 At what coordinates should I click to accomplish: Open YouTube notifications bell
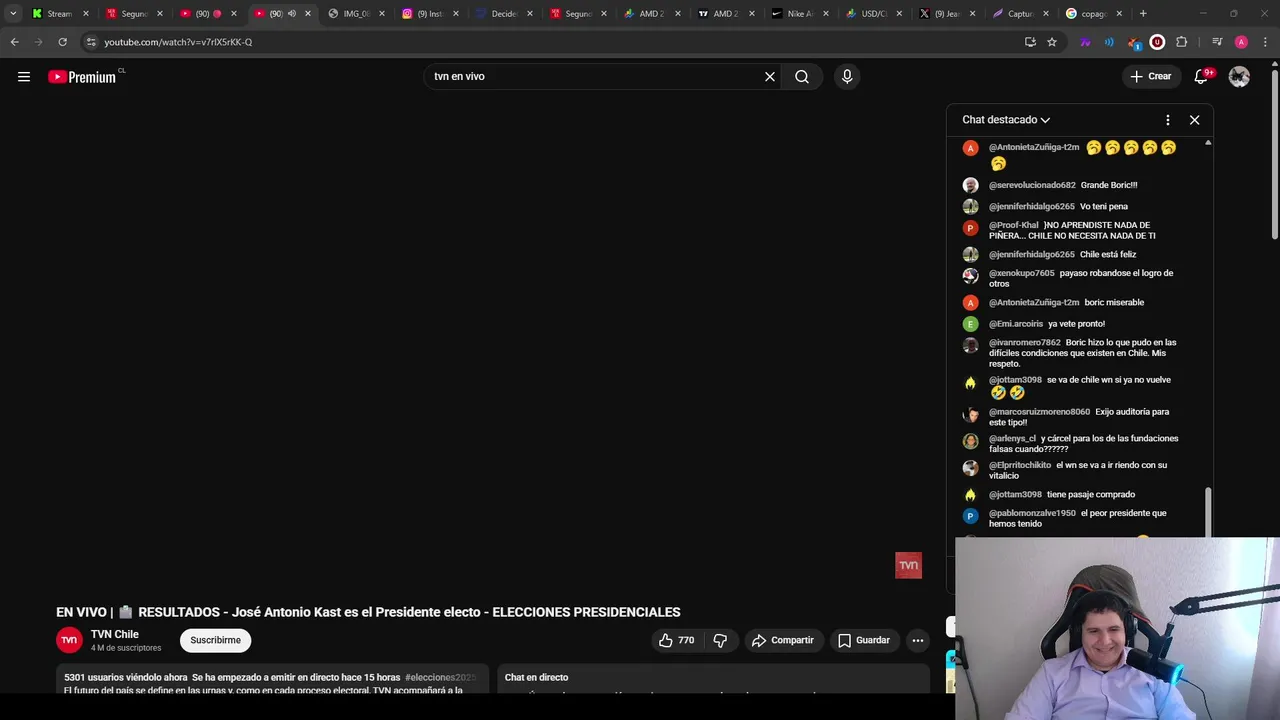[x=1202, y=77]
